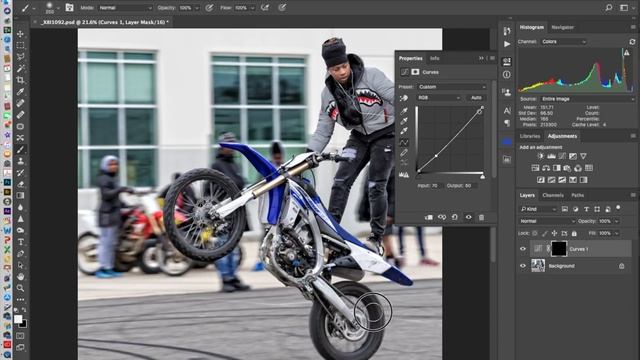The width and height of the screenshot is (640, 360).
Task: Switch to the Channels tab
Action: (x=553, y=195)
